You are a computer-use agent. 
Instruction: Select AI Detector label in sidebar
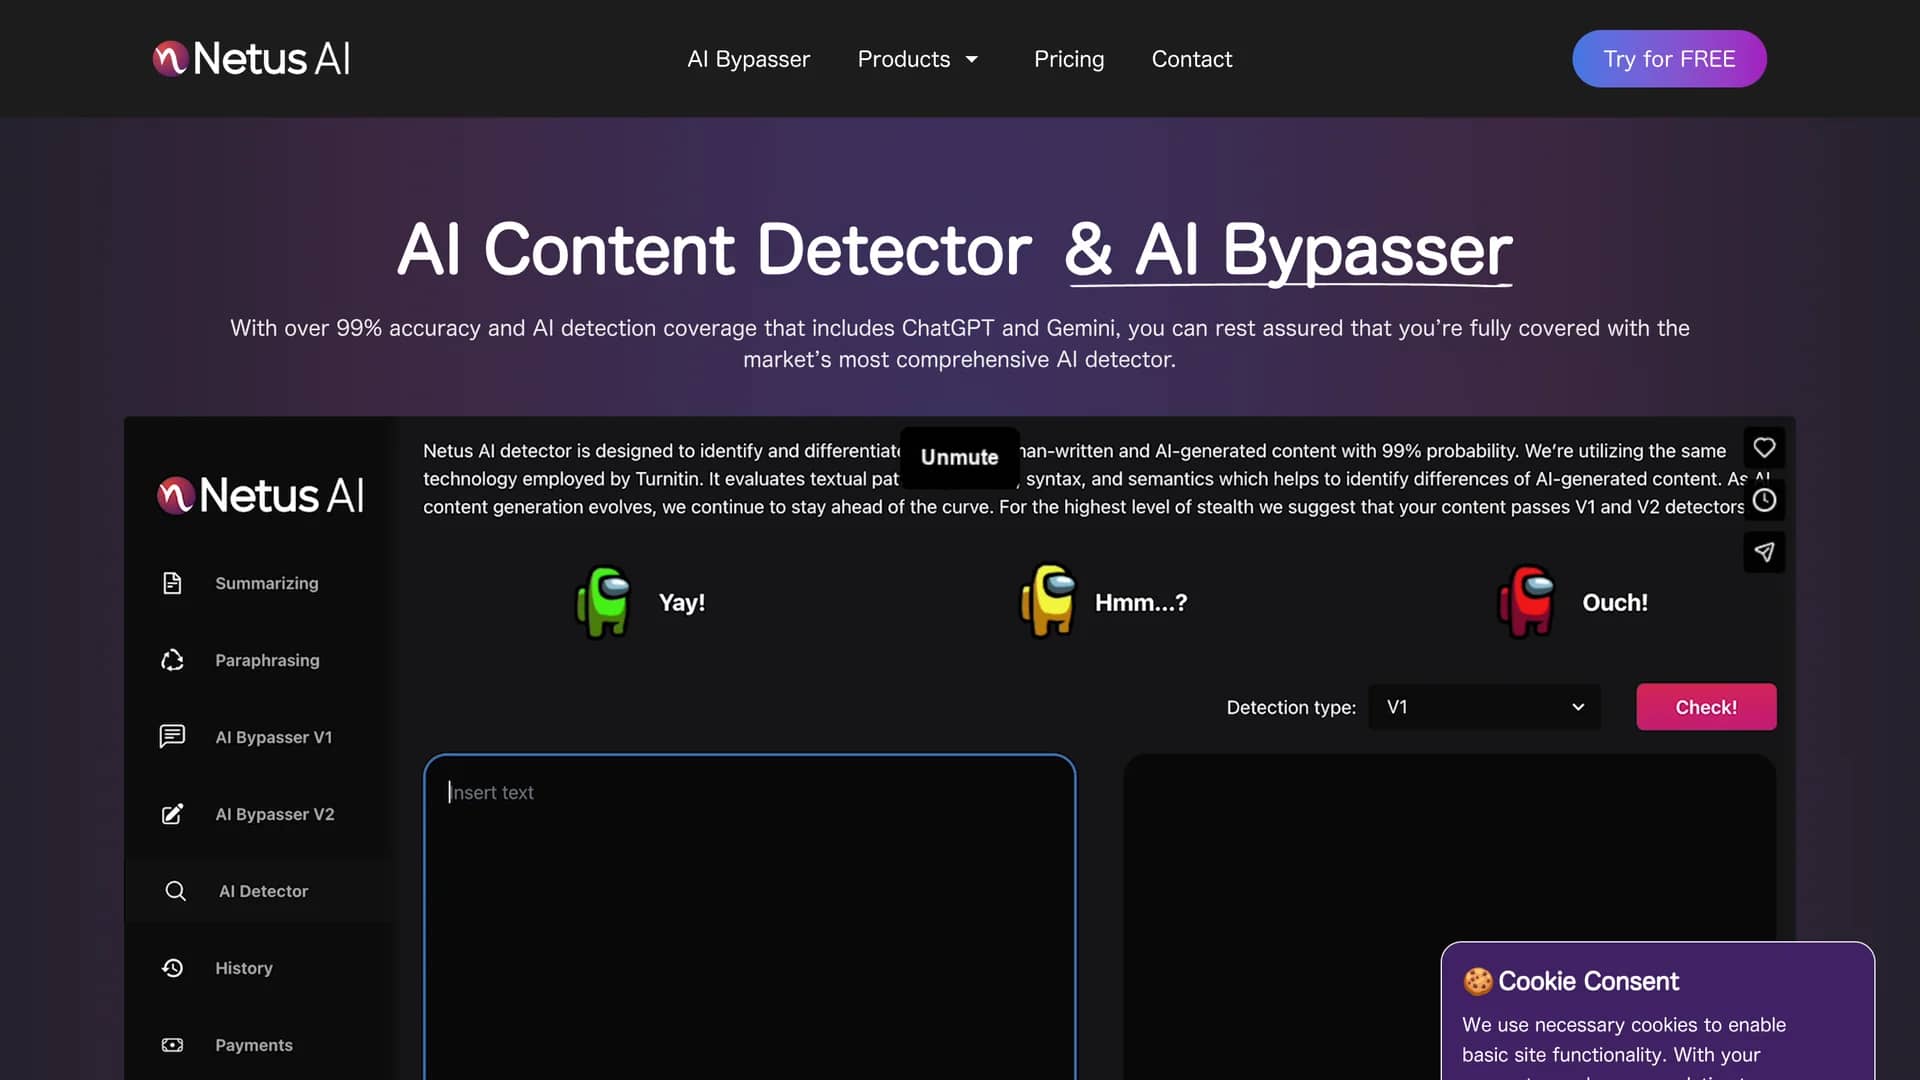[263, 891]
